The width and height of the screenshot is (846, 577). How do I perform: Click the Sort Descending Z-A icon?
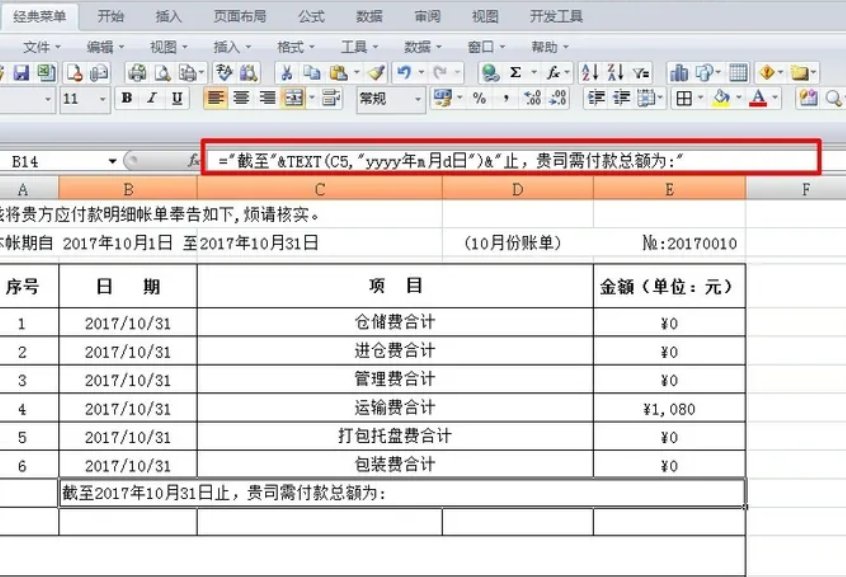616,72
